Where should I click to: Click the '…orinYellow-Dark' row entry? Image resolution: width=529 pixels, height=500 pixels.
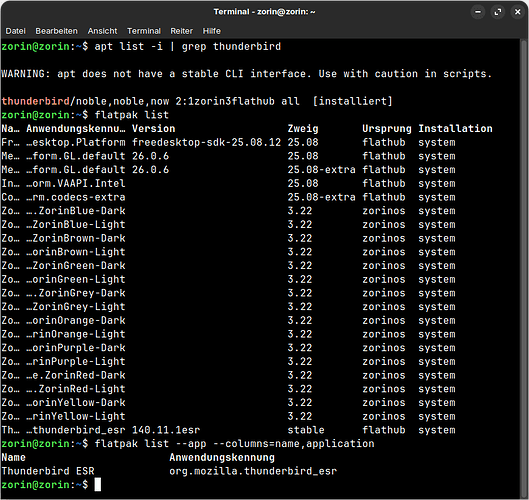coord(76,402)
